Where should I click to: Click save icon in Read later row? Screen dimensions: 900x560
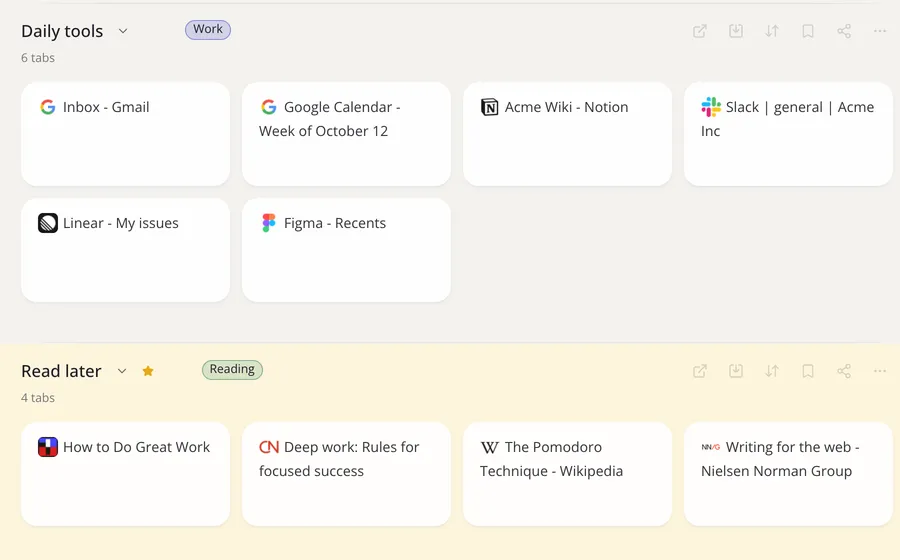(736, 371)
